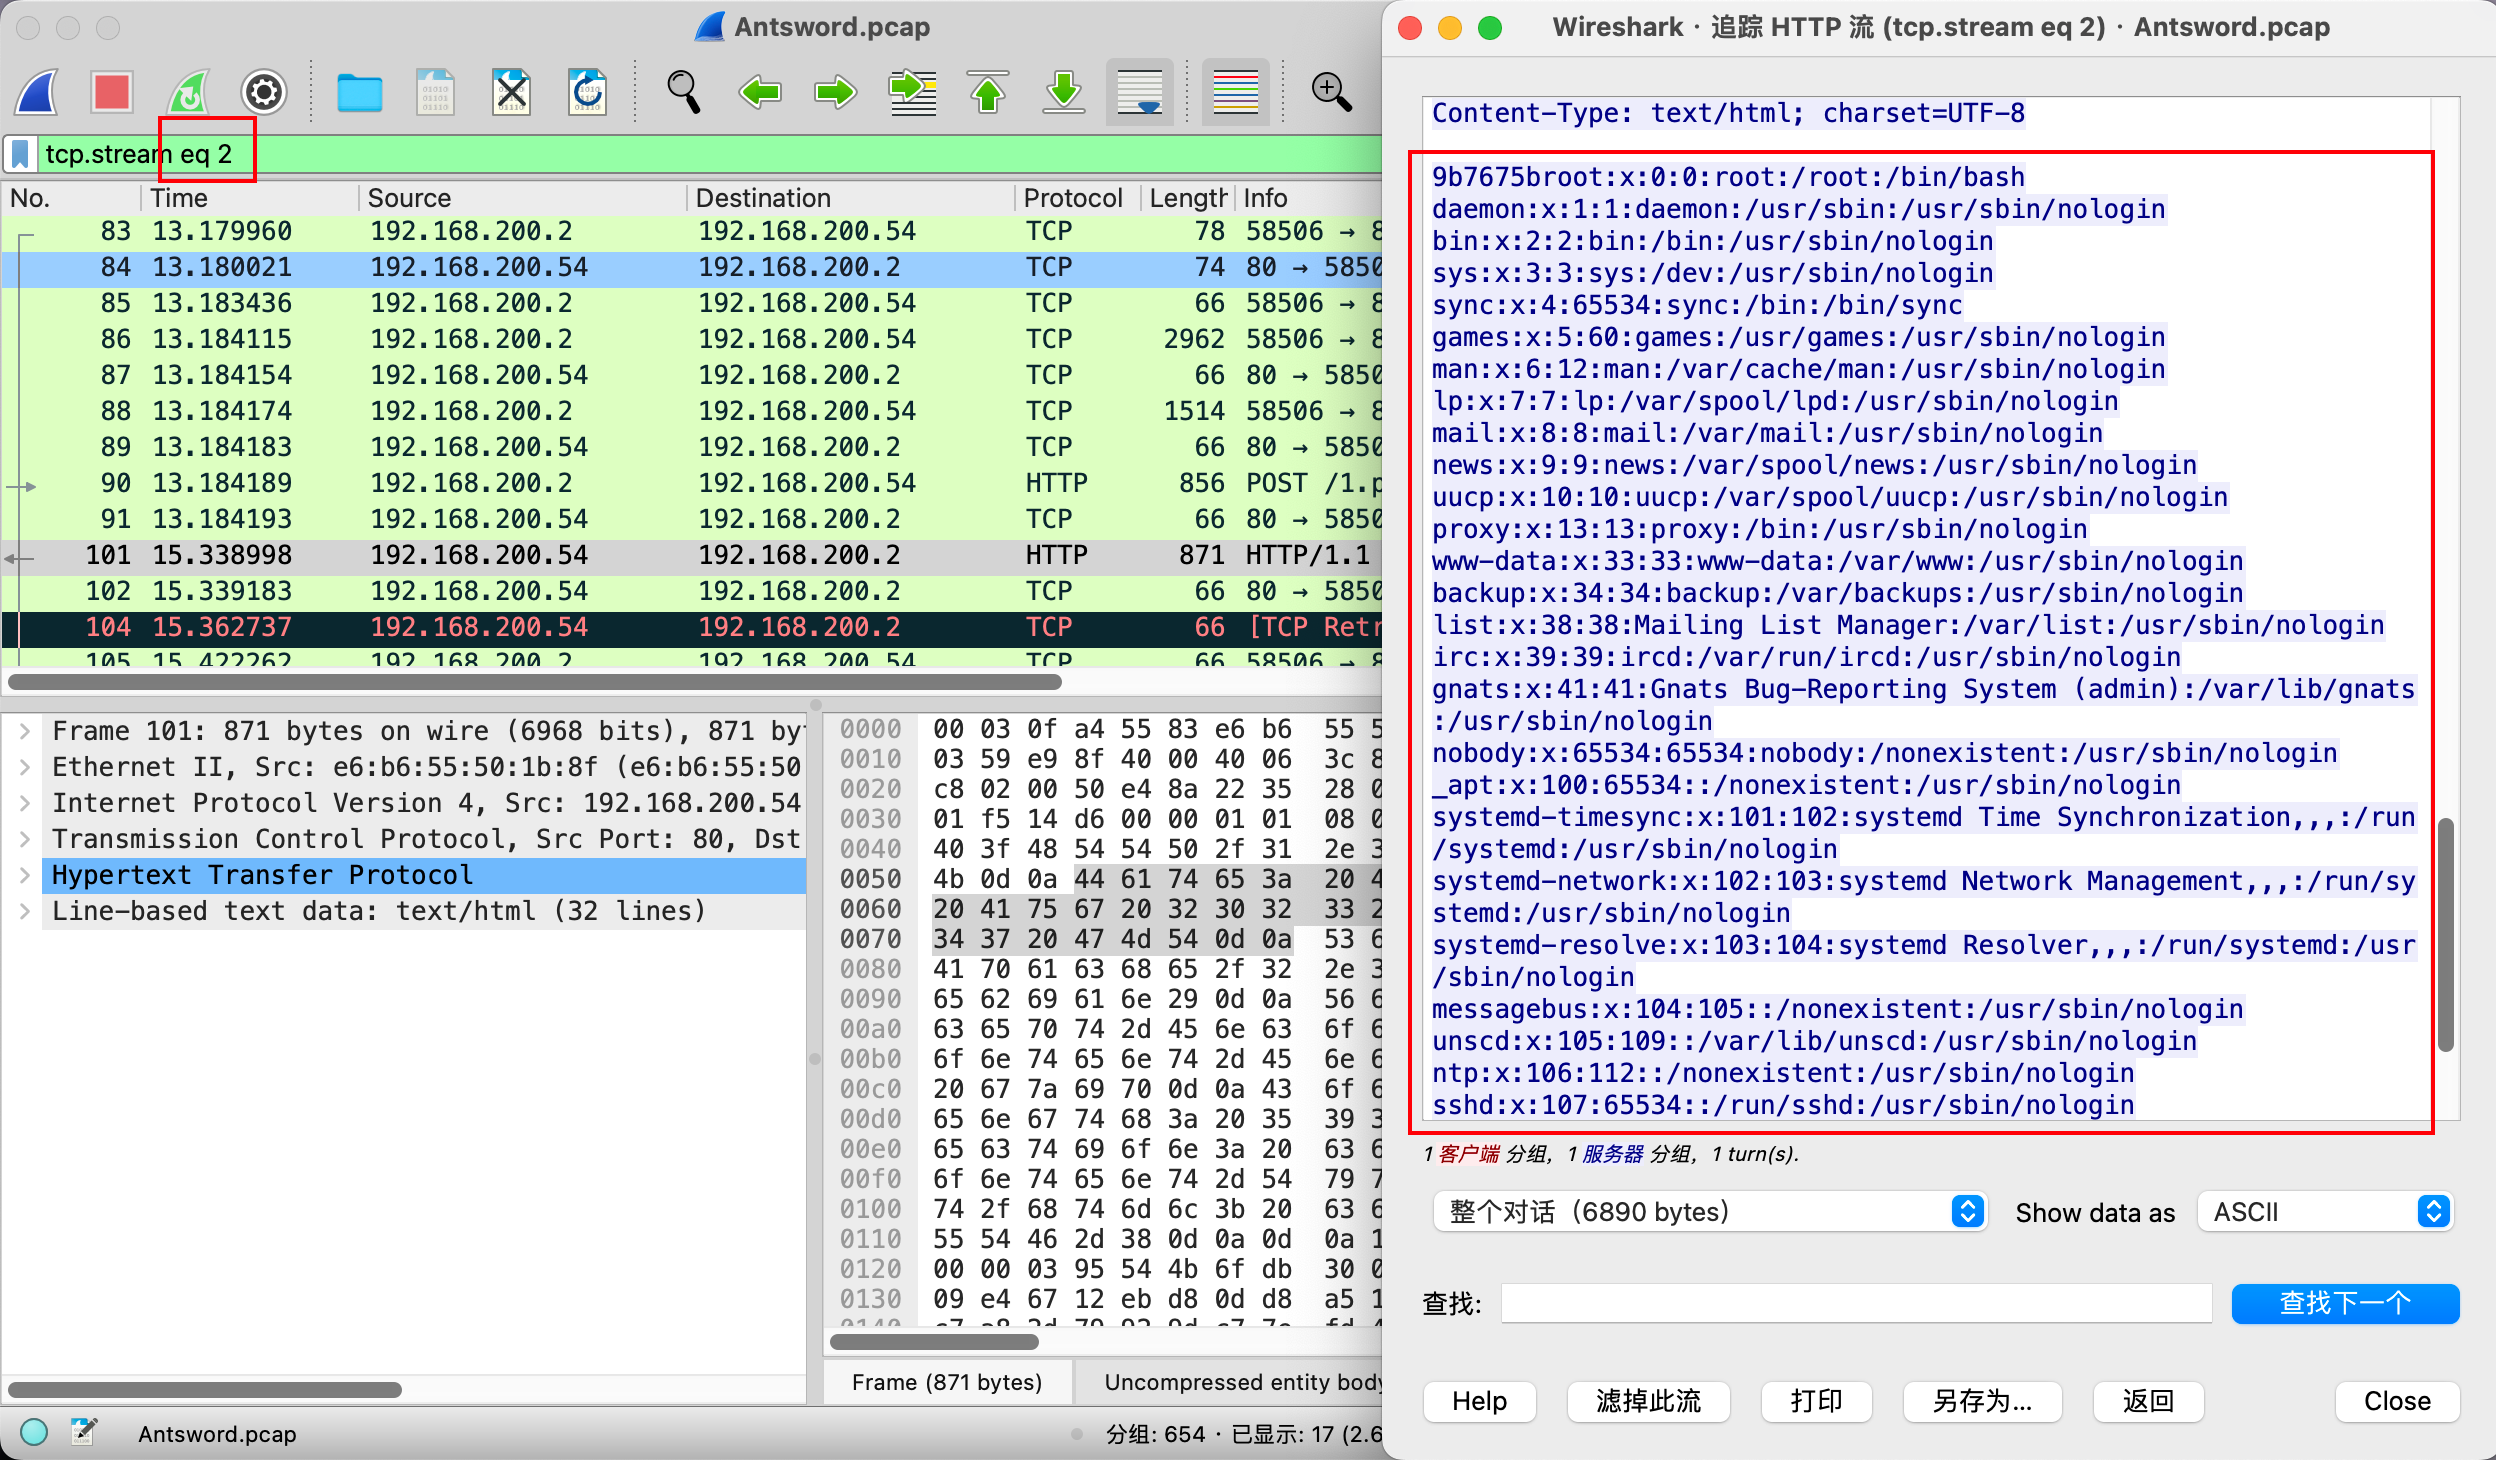Start capture with the shark fin icon

pos(38,93)
